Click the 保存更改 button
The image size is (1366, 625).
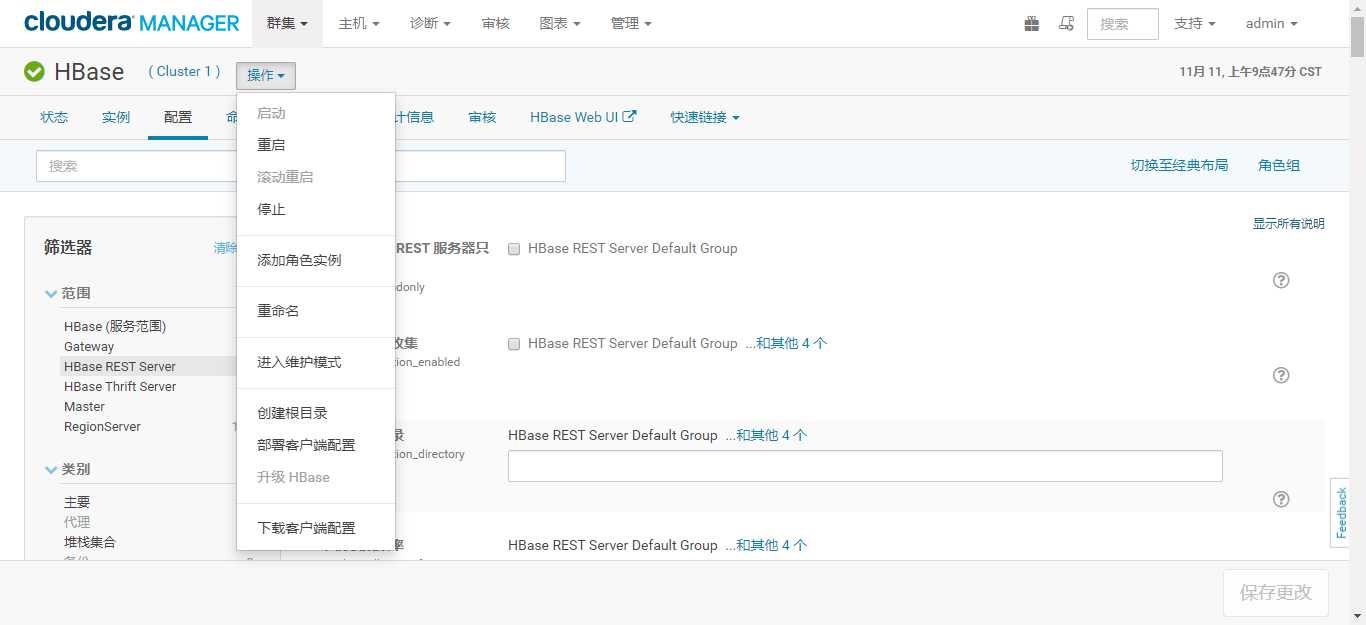pyautogui.click(x=1275, y=593)
